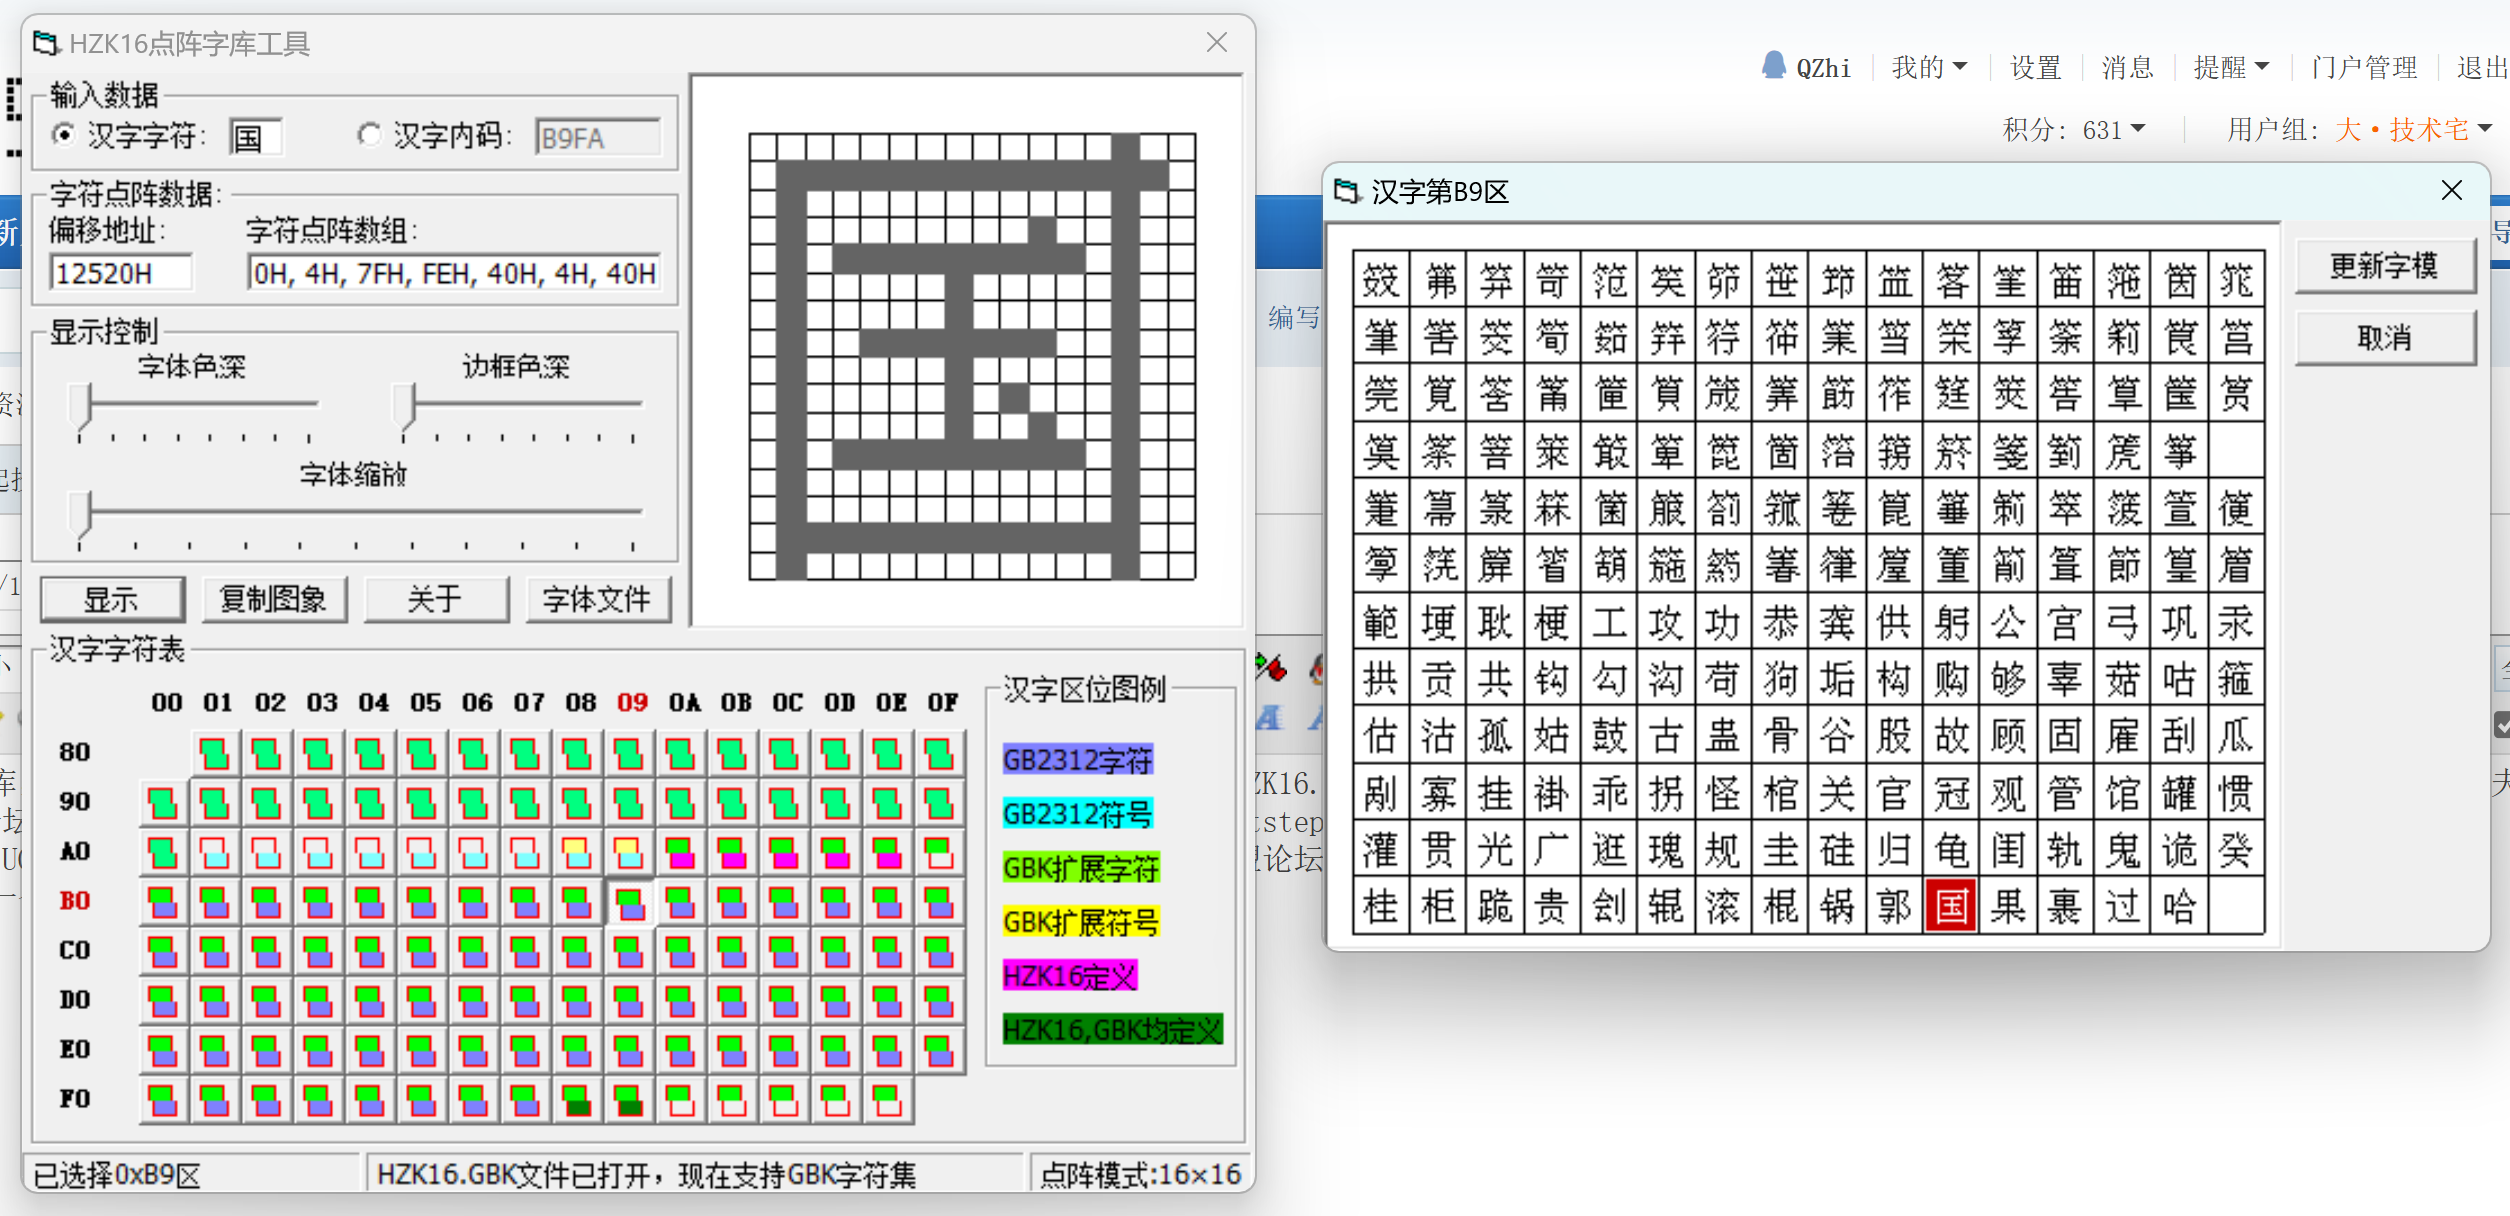This screenshot has height=1216, width=2510.
Task: Close the 汉字第B9区 window
Action: (x=2451, y=190)
